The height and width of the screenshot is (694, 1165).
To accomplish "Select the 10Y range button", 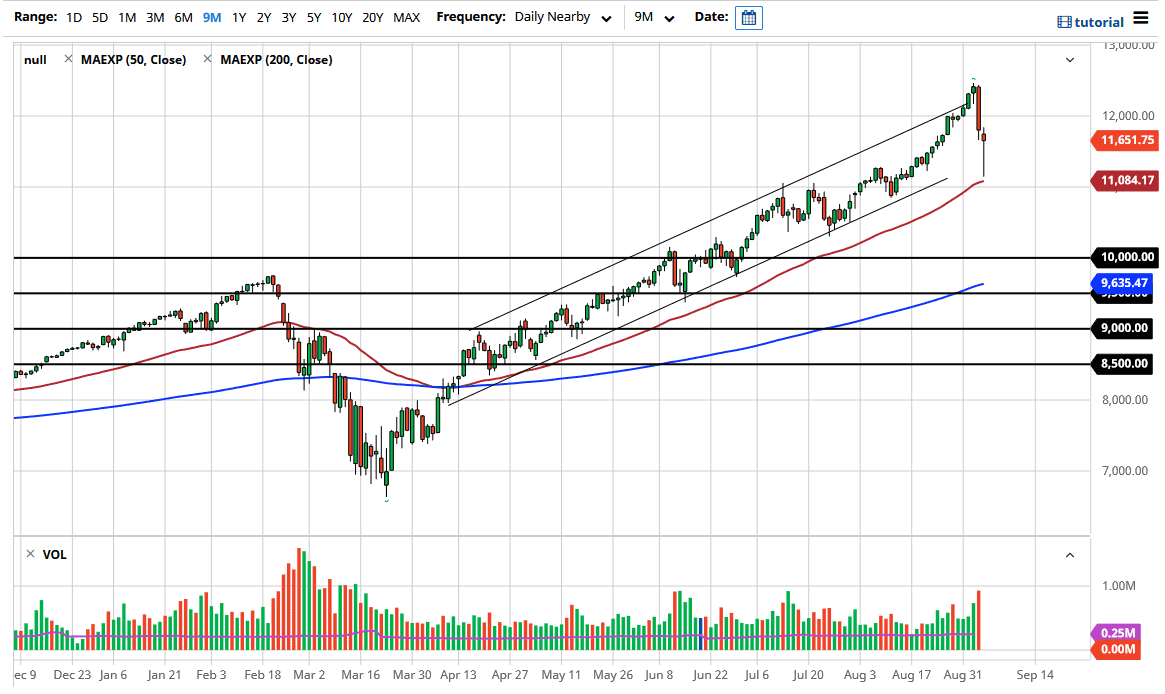I will [x=342, y=17].
